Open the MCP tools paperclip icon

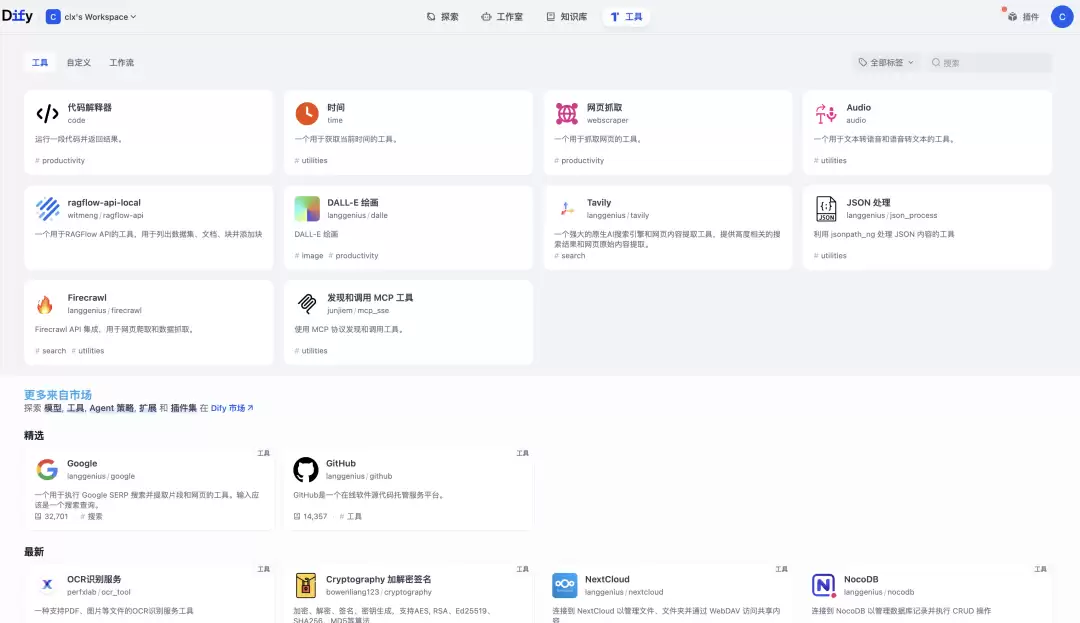[x=307, y=304]
